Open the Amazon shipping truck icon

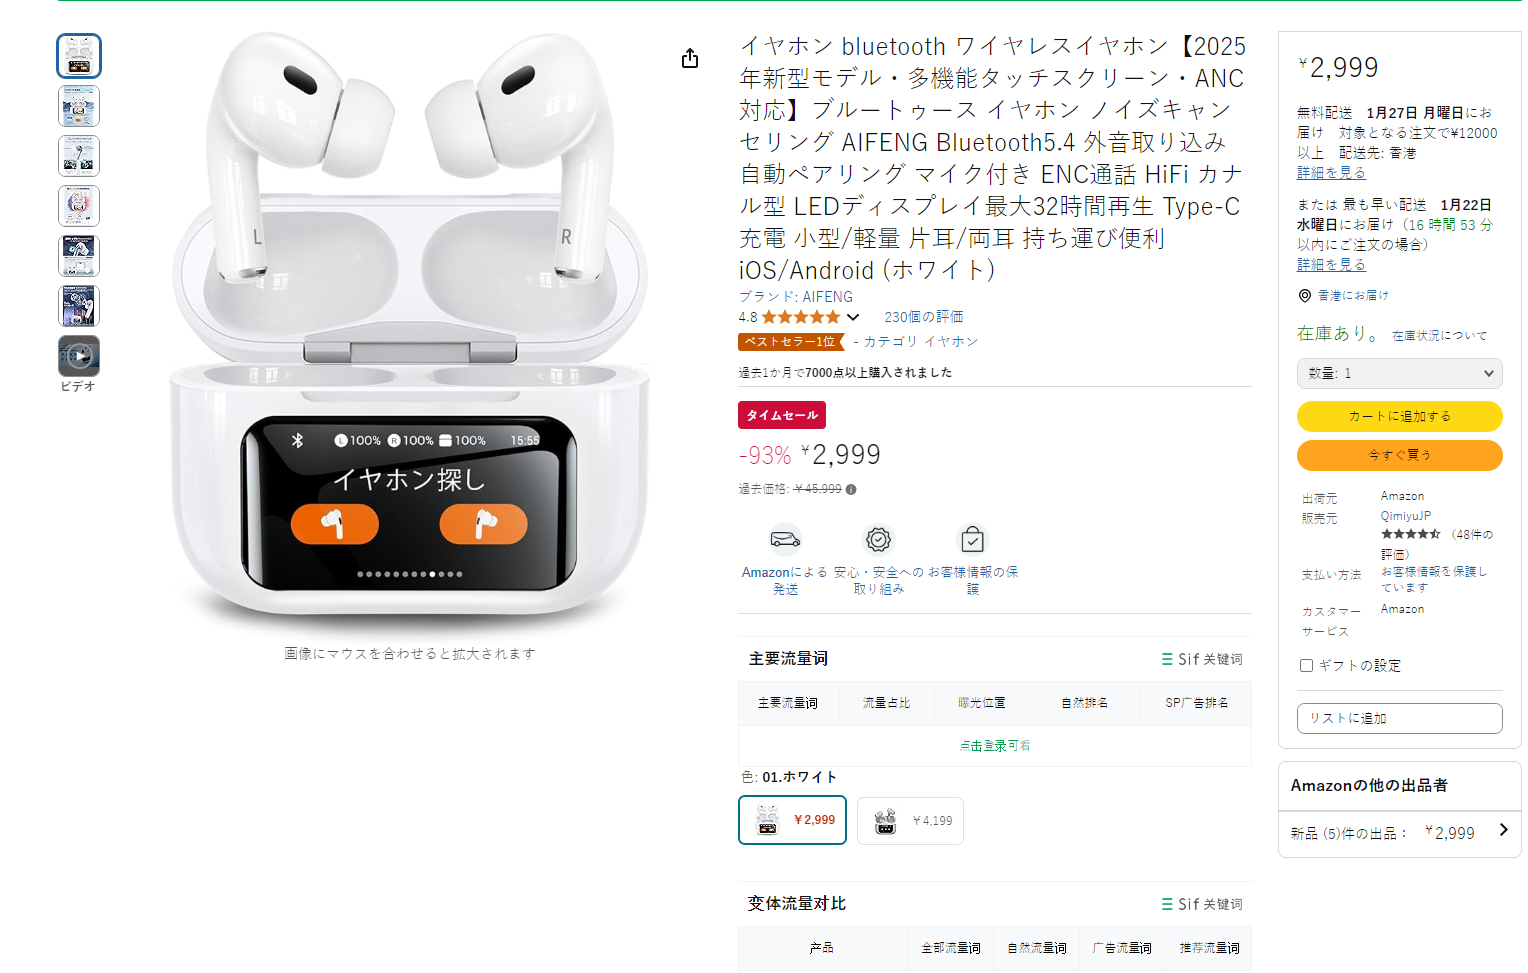pyautogui.click(x=785, y=540)
